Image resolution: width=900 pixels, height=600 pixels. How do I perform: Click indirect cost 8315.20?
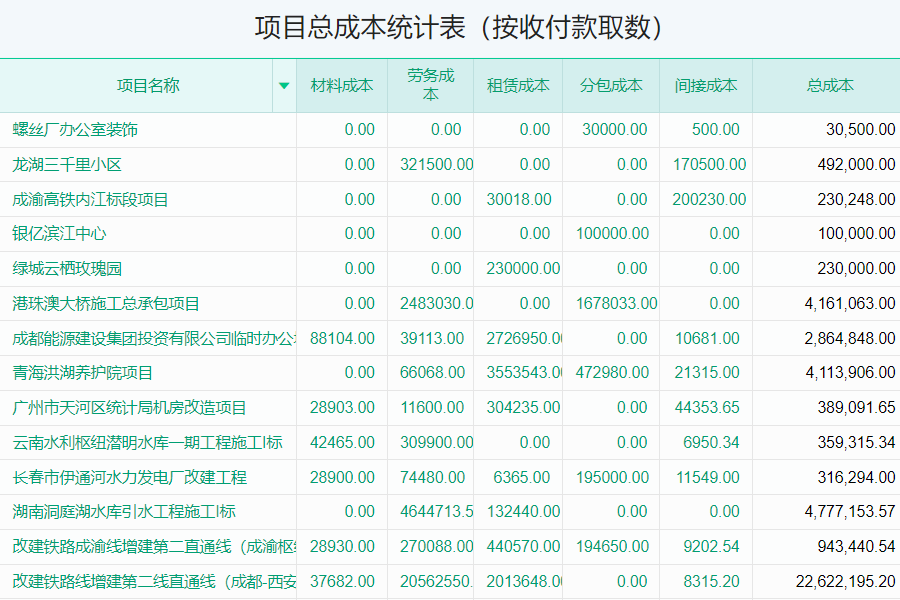coord(711,582)
